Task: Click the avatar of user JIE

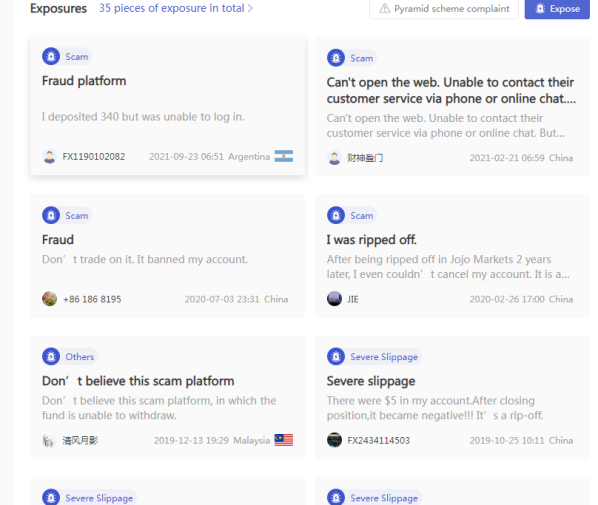Action: [x=334, y=299]
